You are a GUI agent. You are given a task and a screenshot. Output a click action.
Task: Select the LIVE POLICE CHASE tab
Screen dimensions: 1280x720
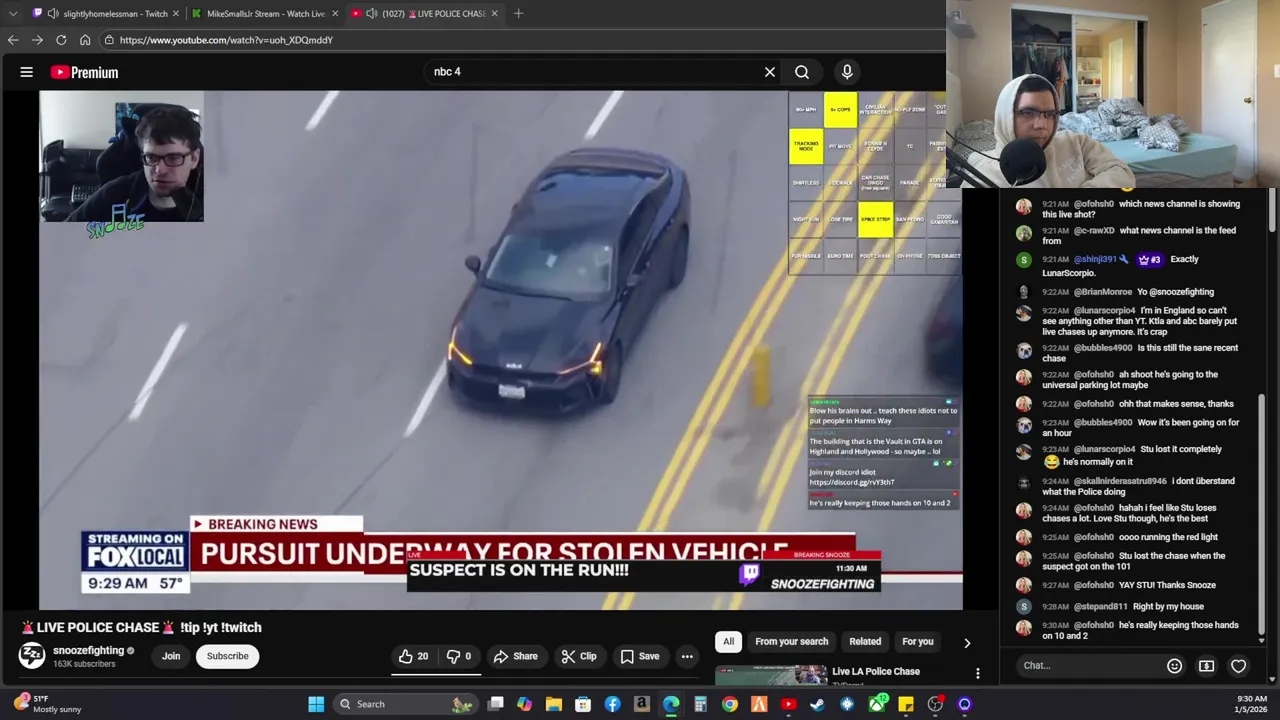click(425, 13)
